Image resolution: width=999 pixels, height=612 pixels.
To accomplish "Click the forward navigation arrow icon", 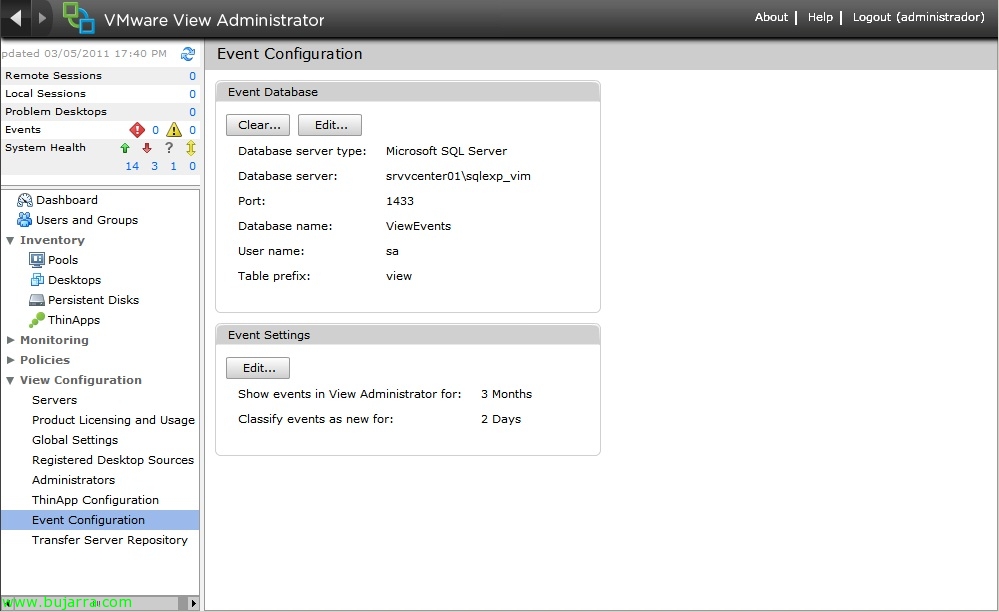I will [42, 18].
